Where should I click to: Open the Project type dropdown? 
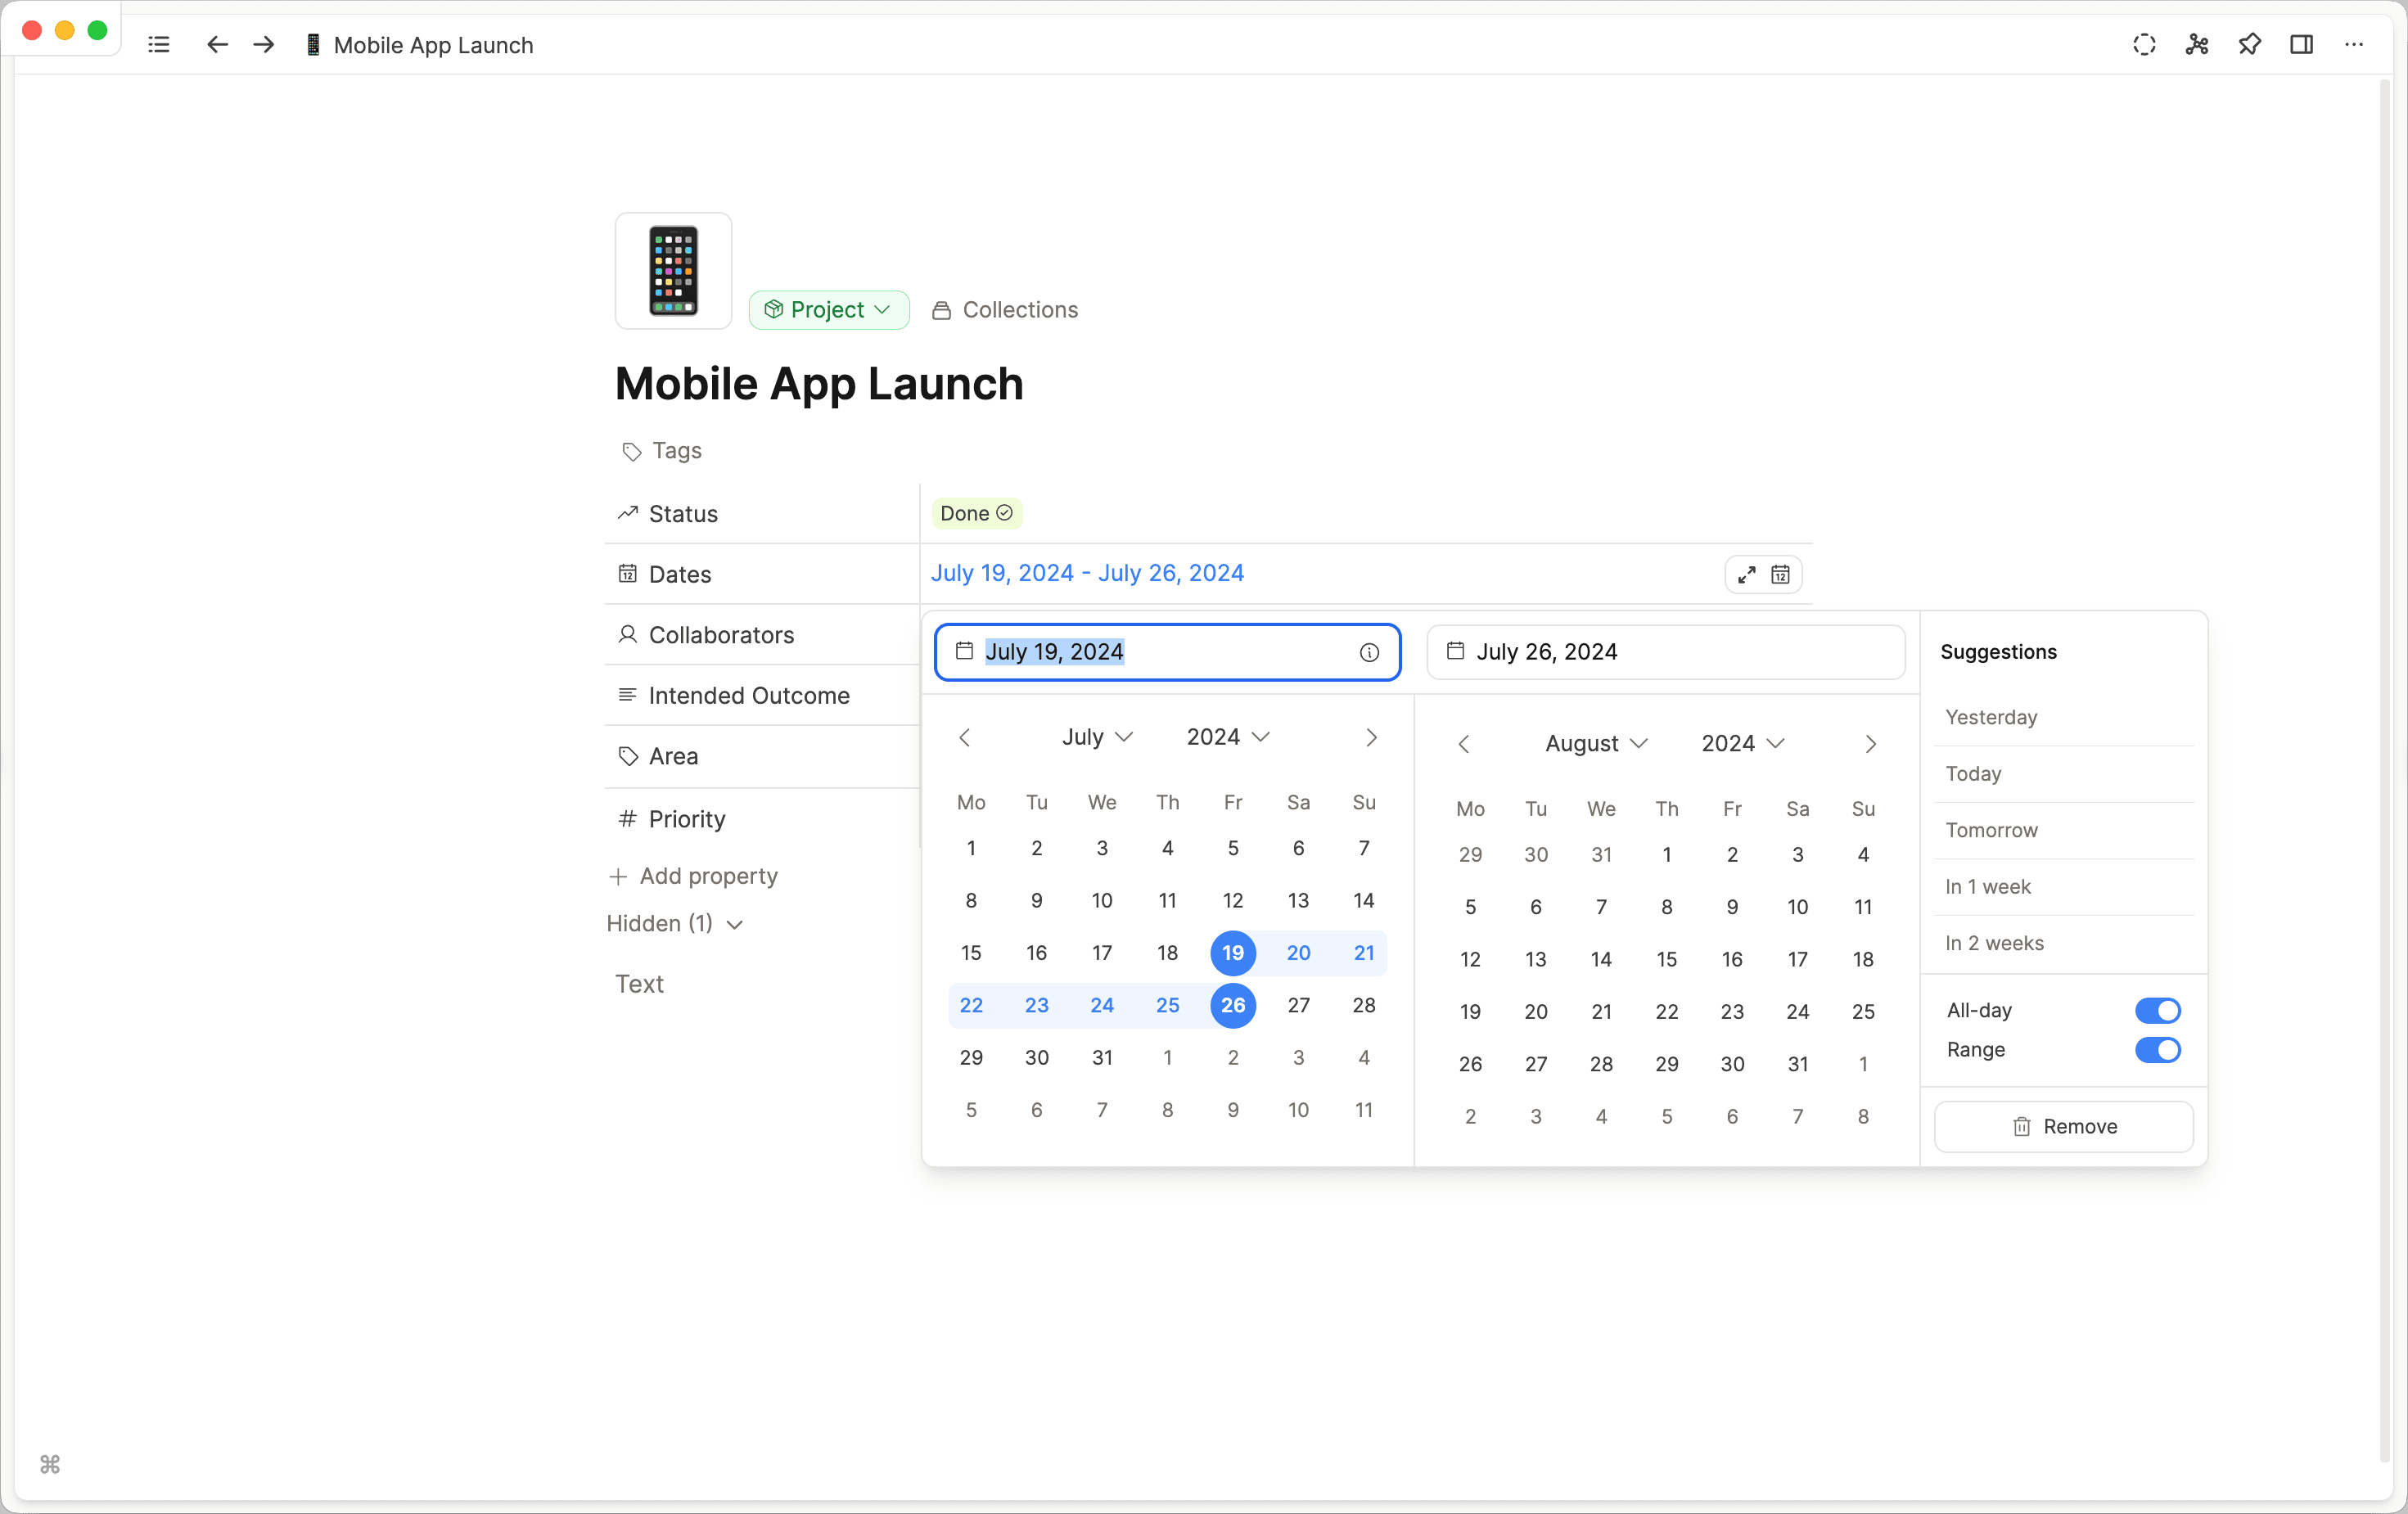[828, 310]
